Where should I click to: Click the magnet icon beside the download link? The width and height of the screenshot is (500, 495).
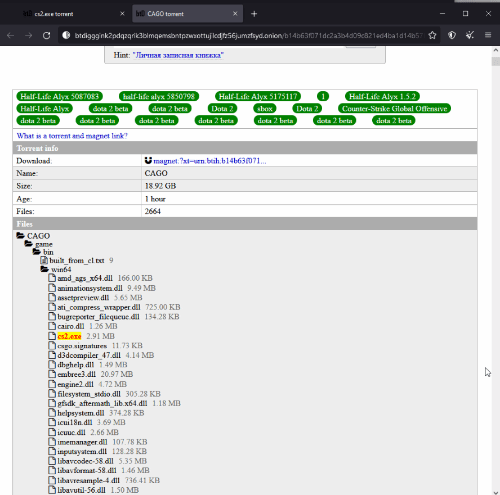[148, 161]
